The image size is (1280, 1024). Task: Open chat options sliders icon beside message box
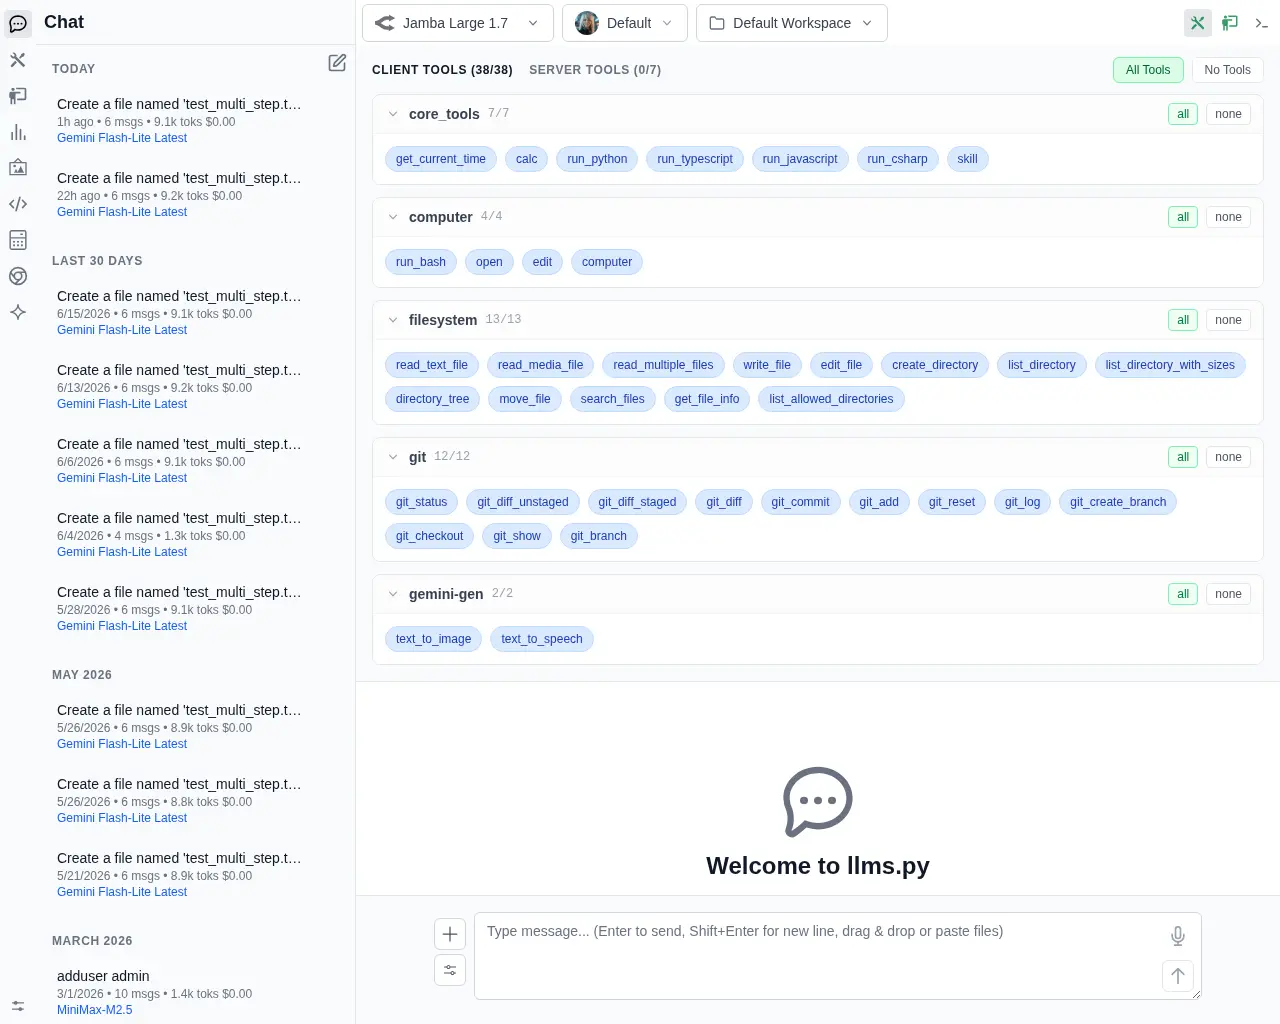(x=450, y=970)
